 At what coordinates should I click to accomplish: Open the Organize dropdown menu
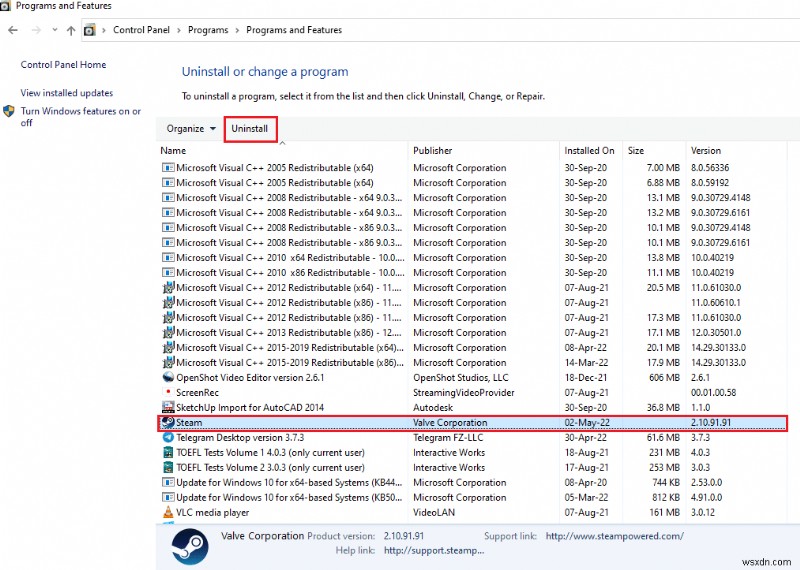[x=191, y=129]
